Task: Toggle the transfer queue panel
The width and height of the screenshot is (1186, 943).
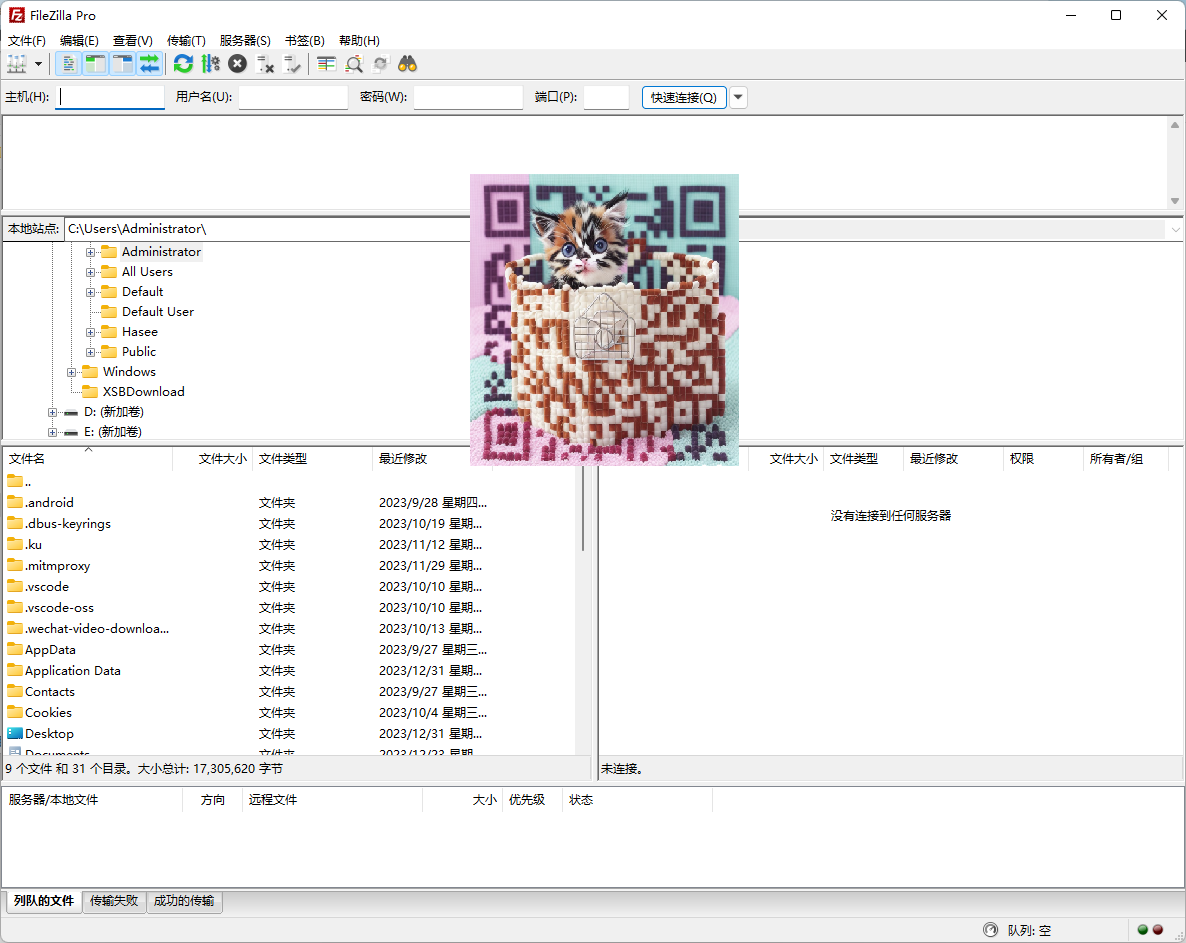Action: [x=148, y=63]
